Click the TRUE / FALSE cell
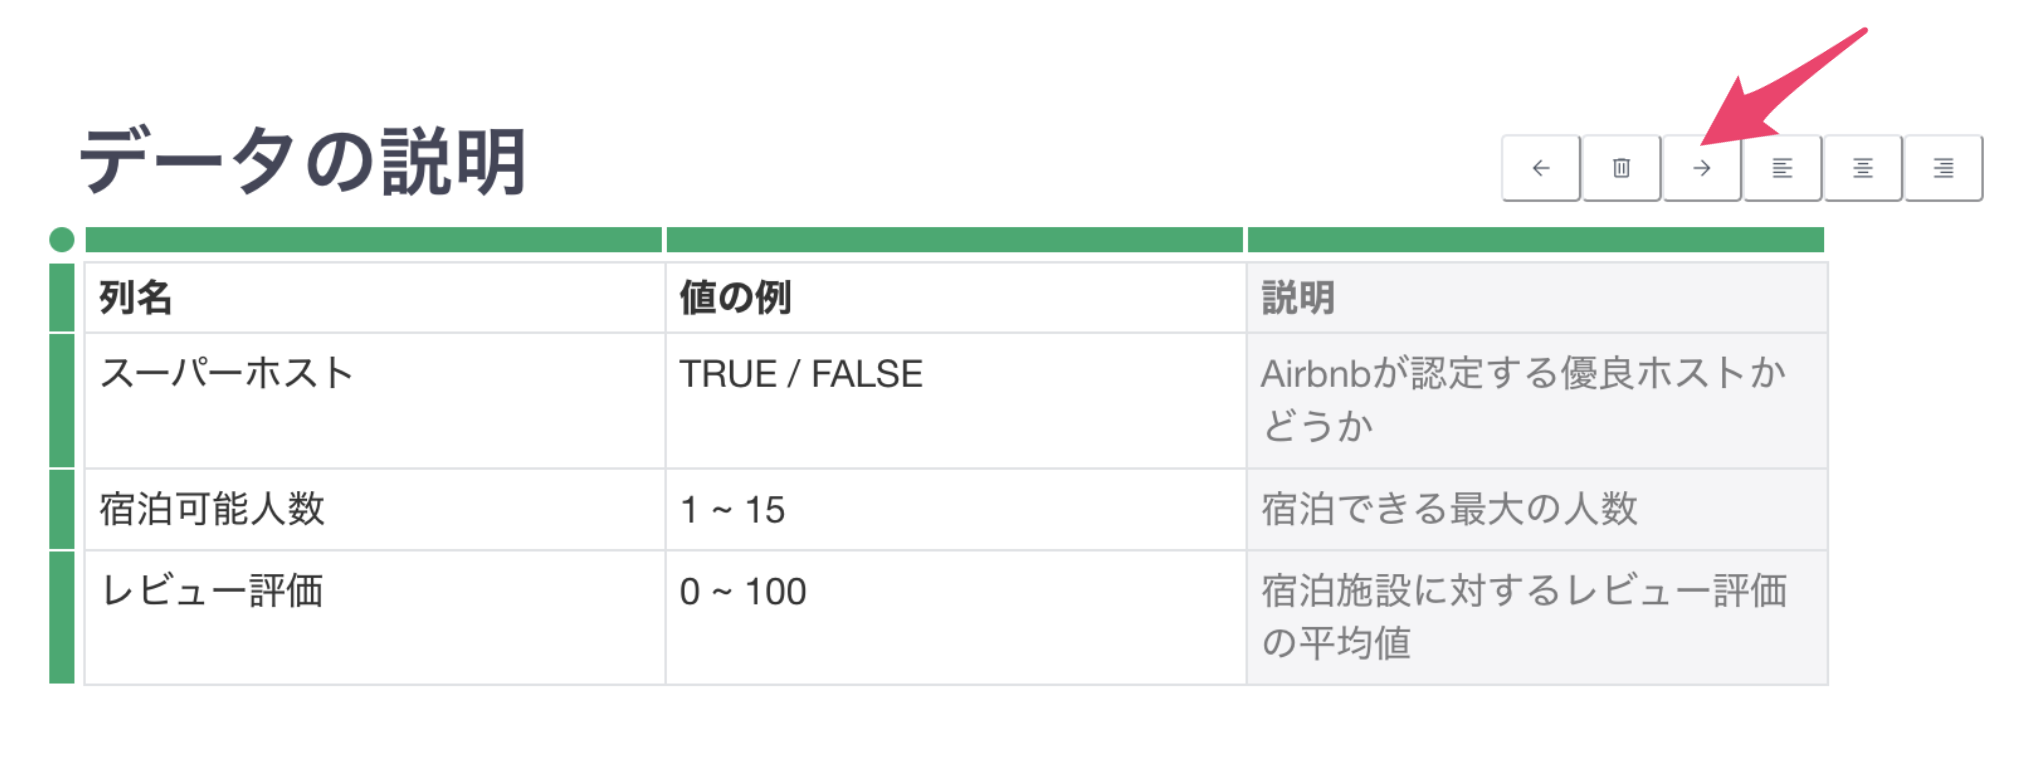This screenshot has height=770, width=2040. tap(956, 401)
